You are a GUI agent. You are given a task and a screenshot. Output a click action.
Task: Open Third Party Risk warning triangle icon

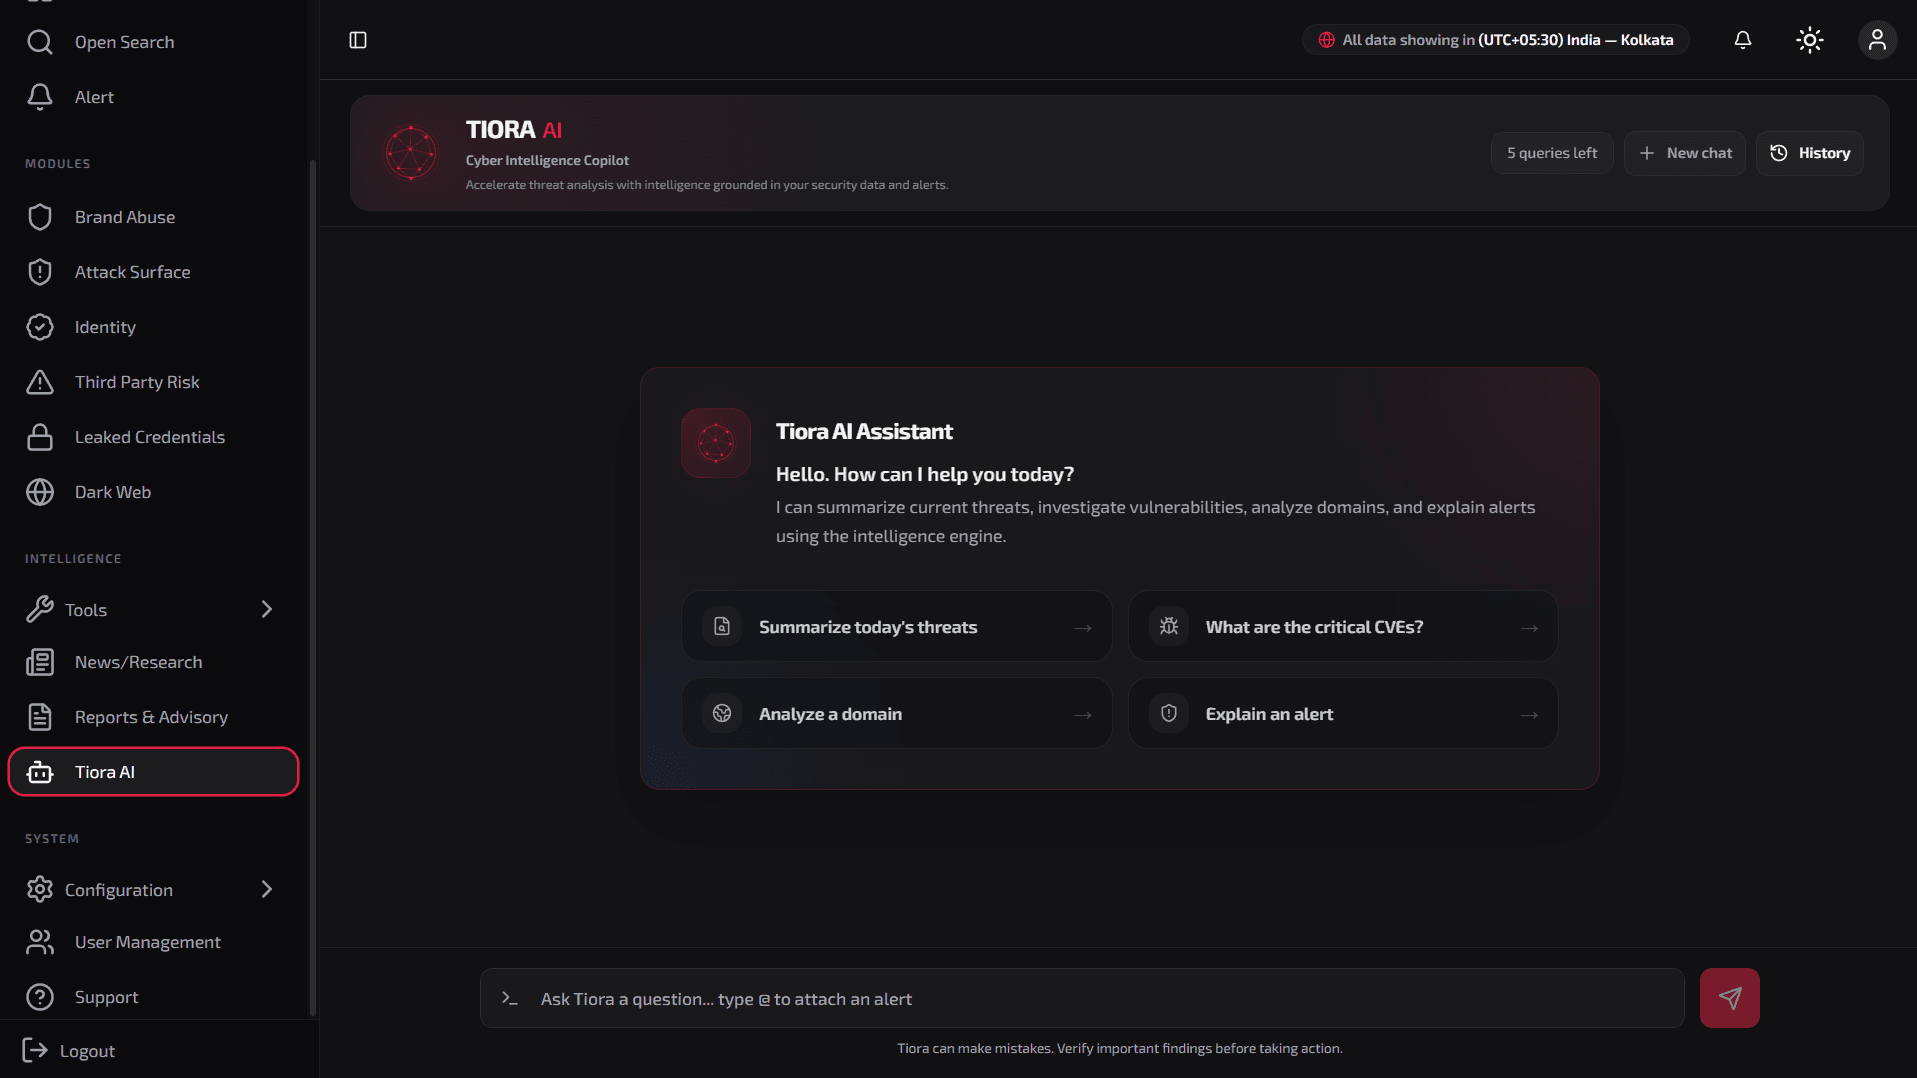[x=40, y=382]
